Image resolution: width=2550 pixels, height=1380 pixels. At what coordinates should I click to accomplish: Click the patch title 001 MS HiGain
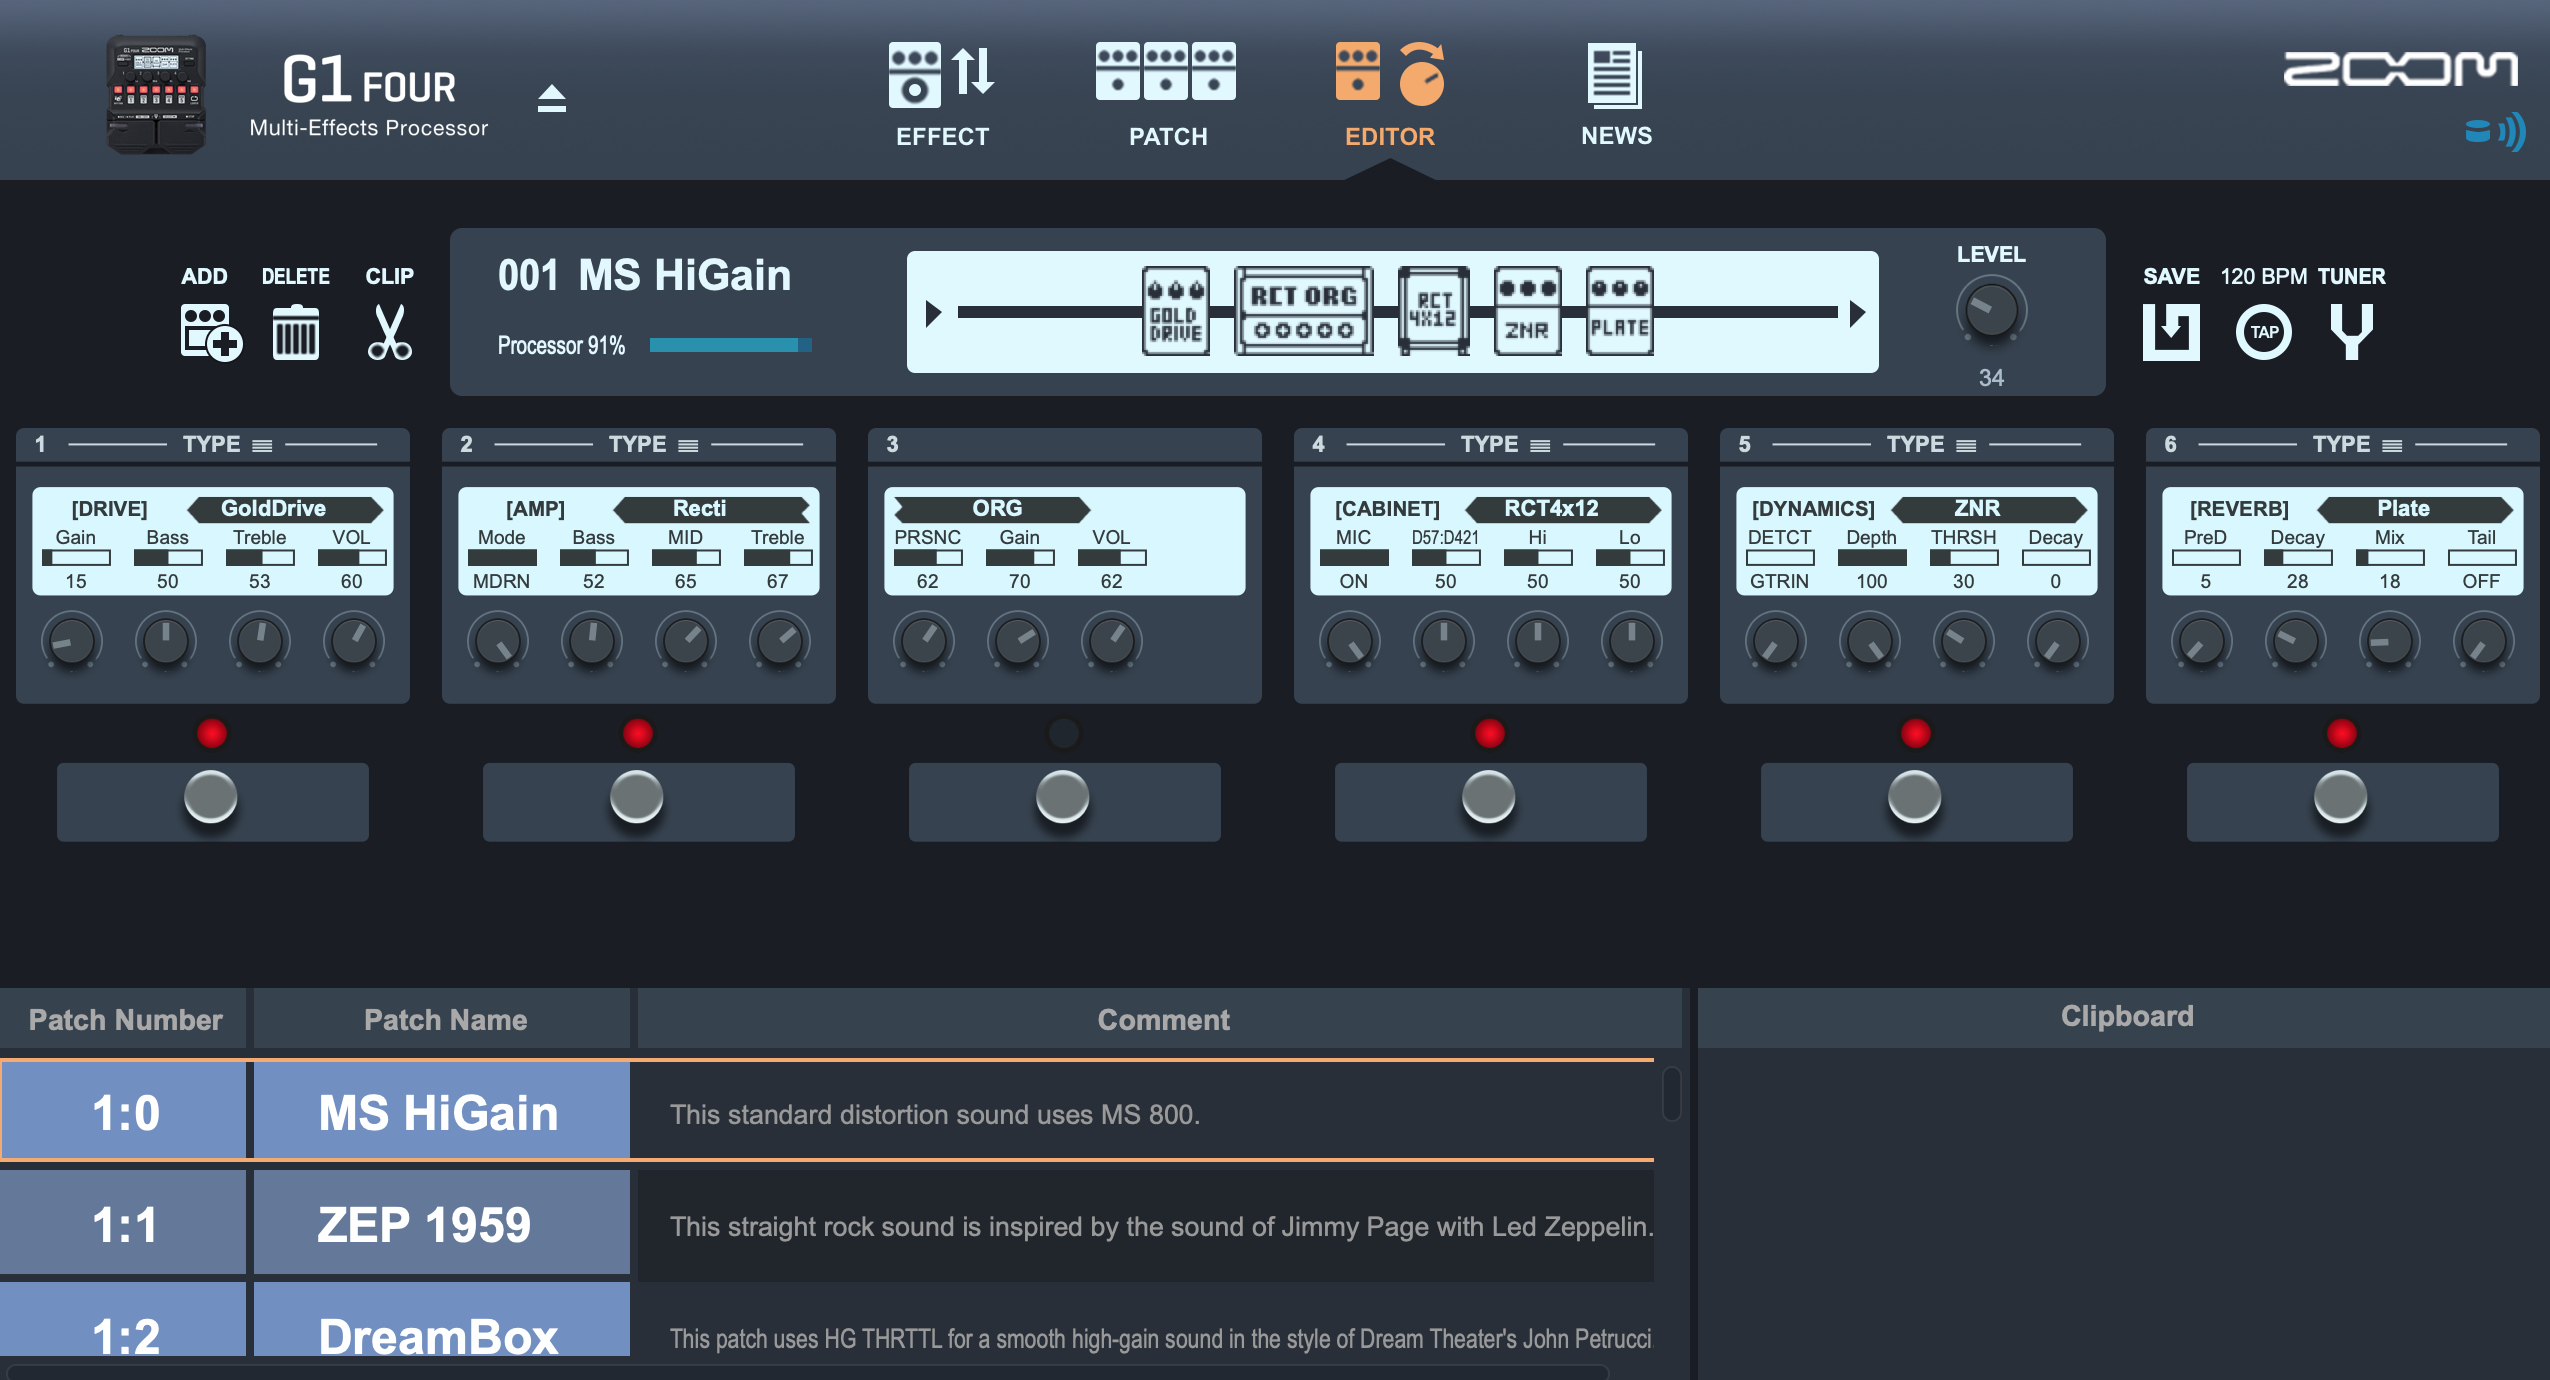pyautogui.click(x=644, y=275)
